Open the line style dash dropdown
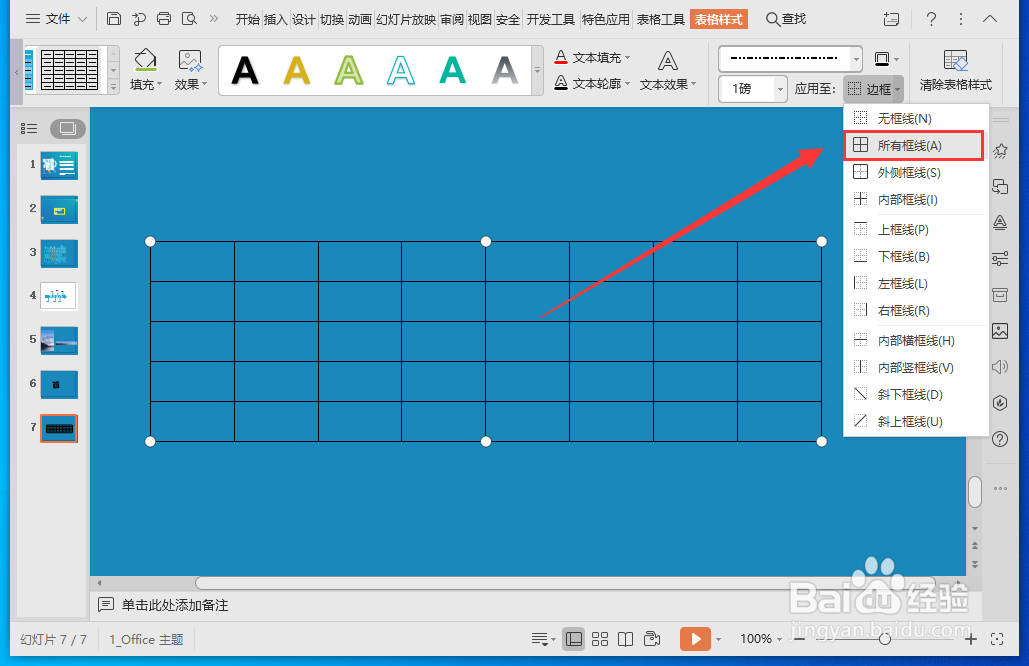 856,59
